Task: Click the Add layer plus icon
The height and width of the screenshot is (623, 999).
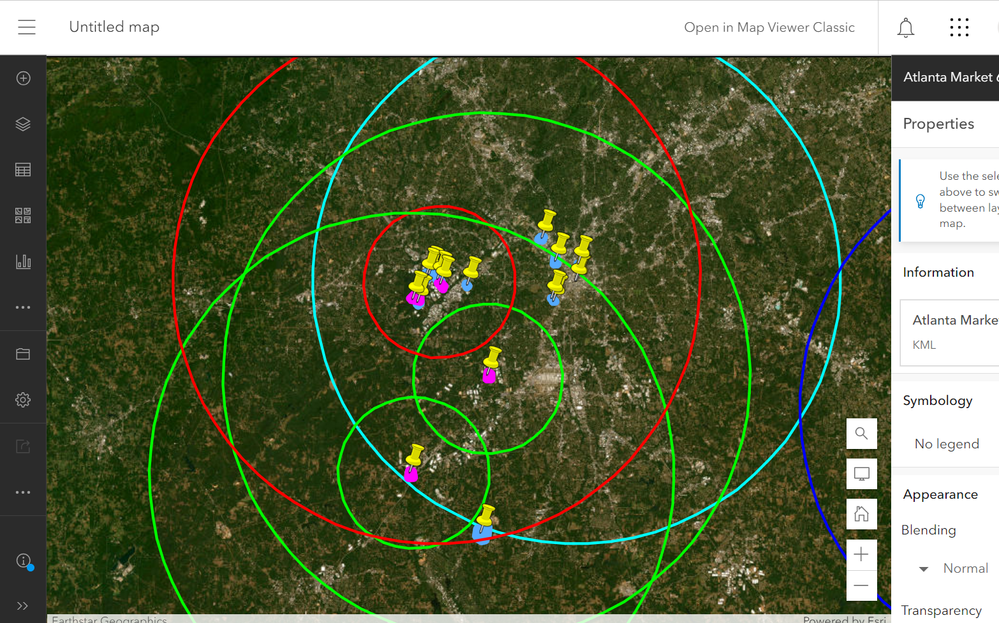Action: [x=23, y=78]
